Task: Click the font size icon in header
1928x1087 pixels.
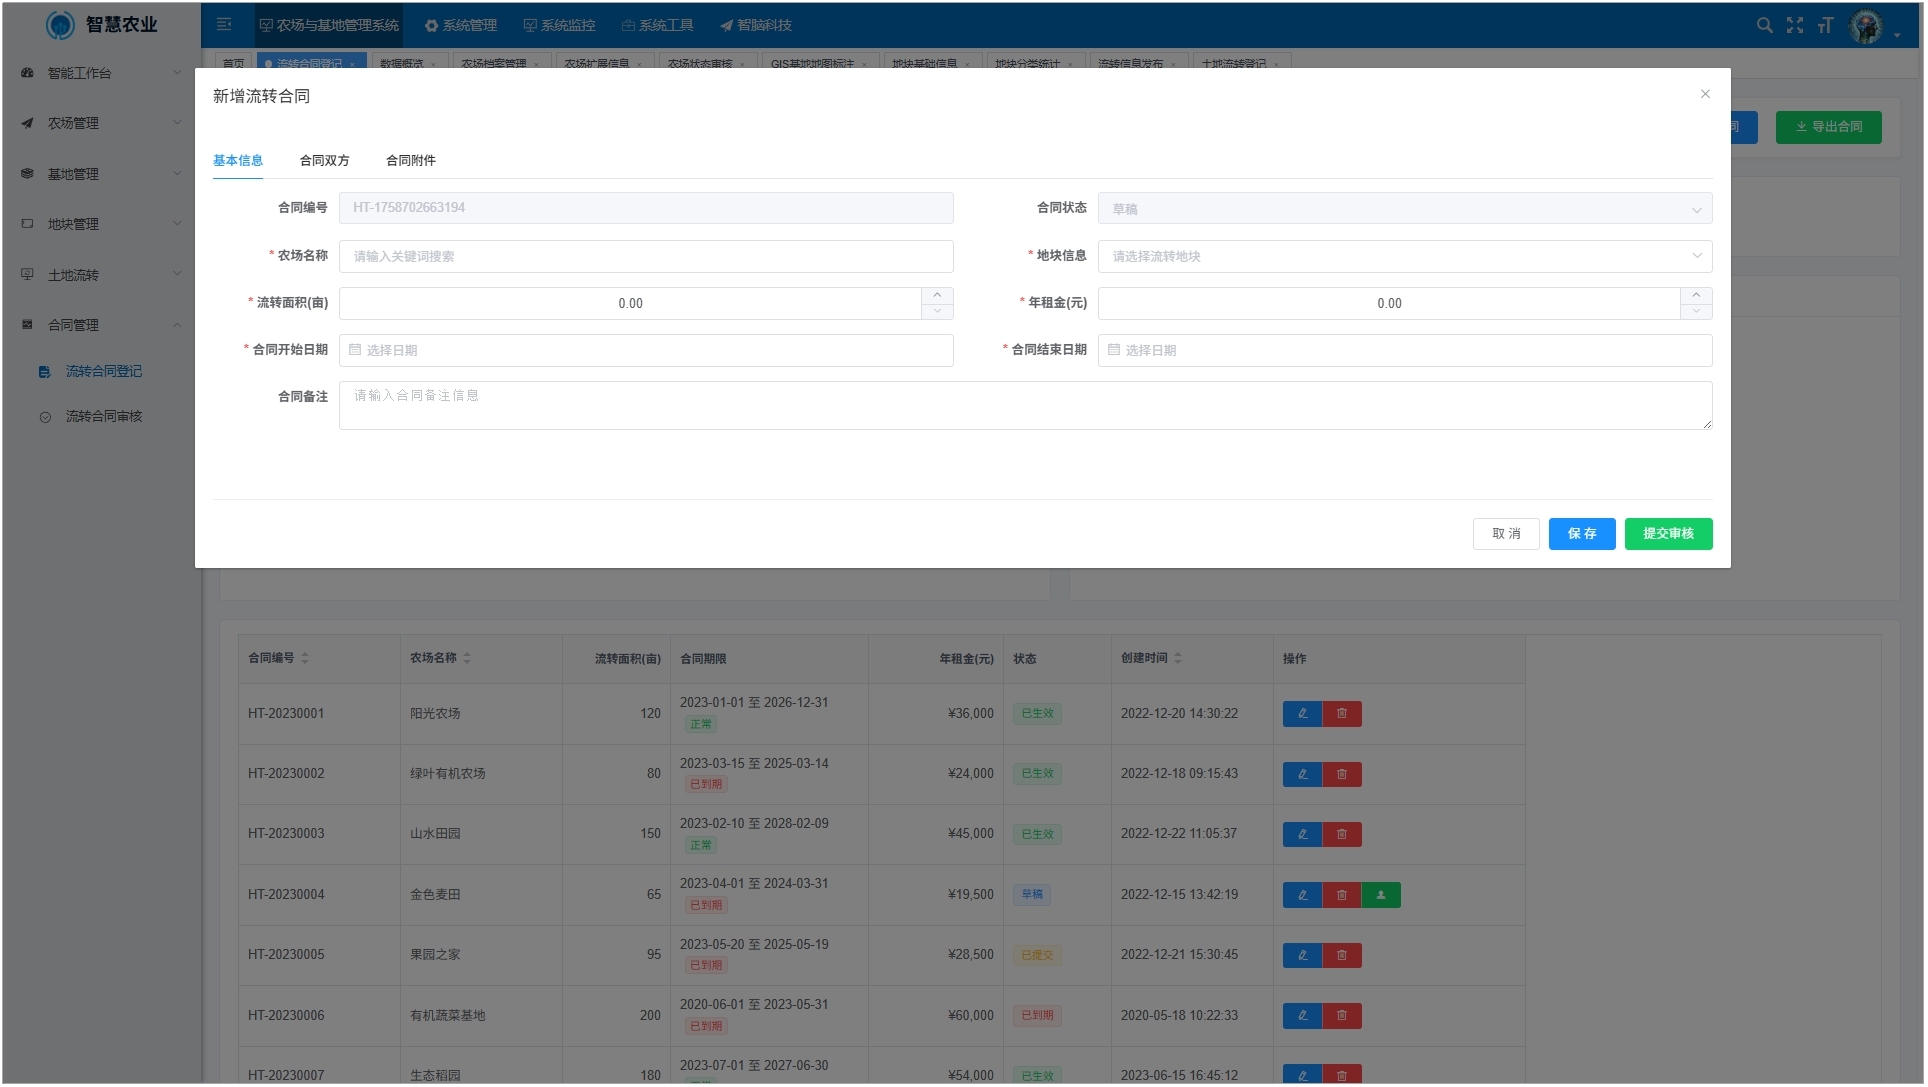Action: click(x=1825, y=25)
